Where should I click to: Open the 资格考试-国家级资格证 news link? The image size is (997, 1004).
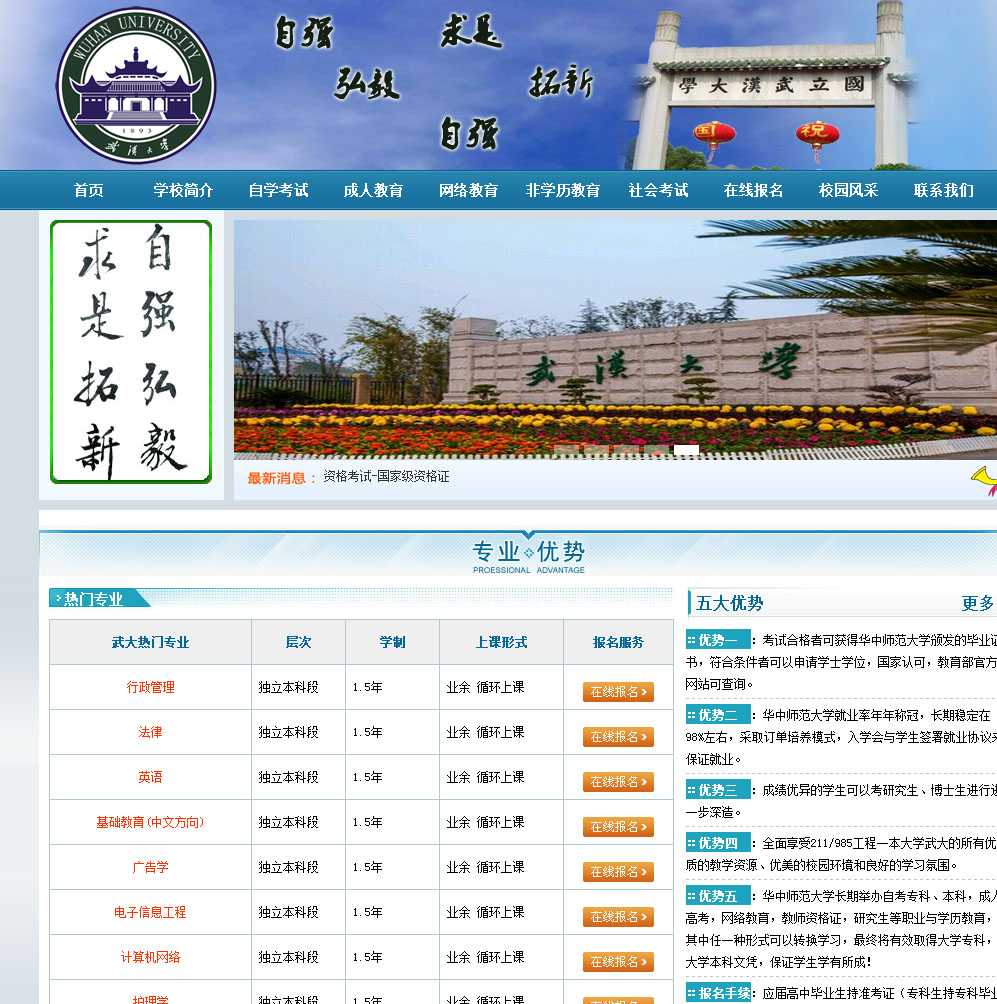click(x=386, y=477)
